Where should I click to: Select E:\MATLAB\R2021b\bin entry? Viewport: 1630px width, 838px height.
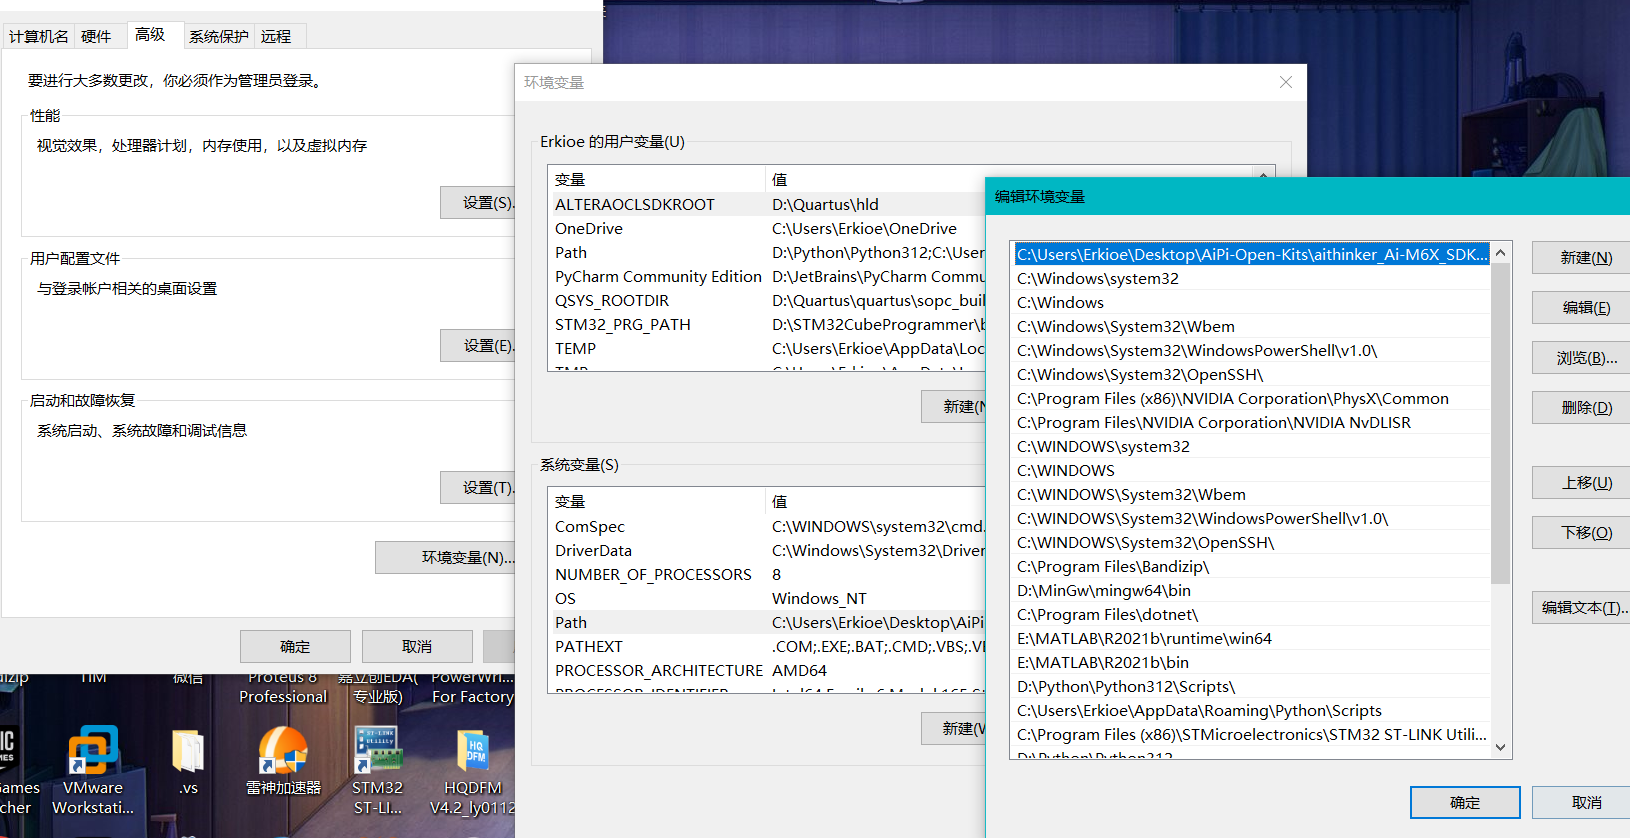(x=1252, y=662)
